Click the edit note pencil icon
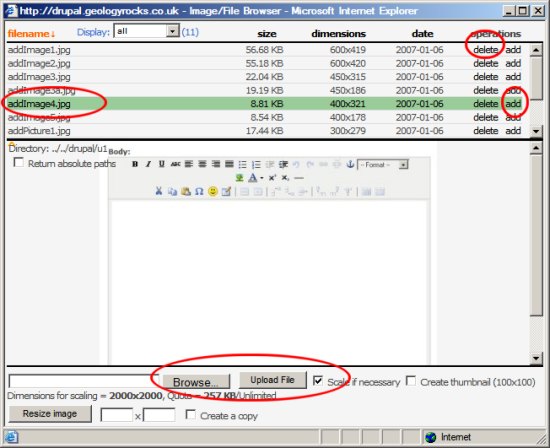550x448 pixels. click(226, 191)
